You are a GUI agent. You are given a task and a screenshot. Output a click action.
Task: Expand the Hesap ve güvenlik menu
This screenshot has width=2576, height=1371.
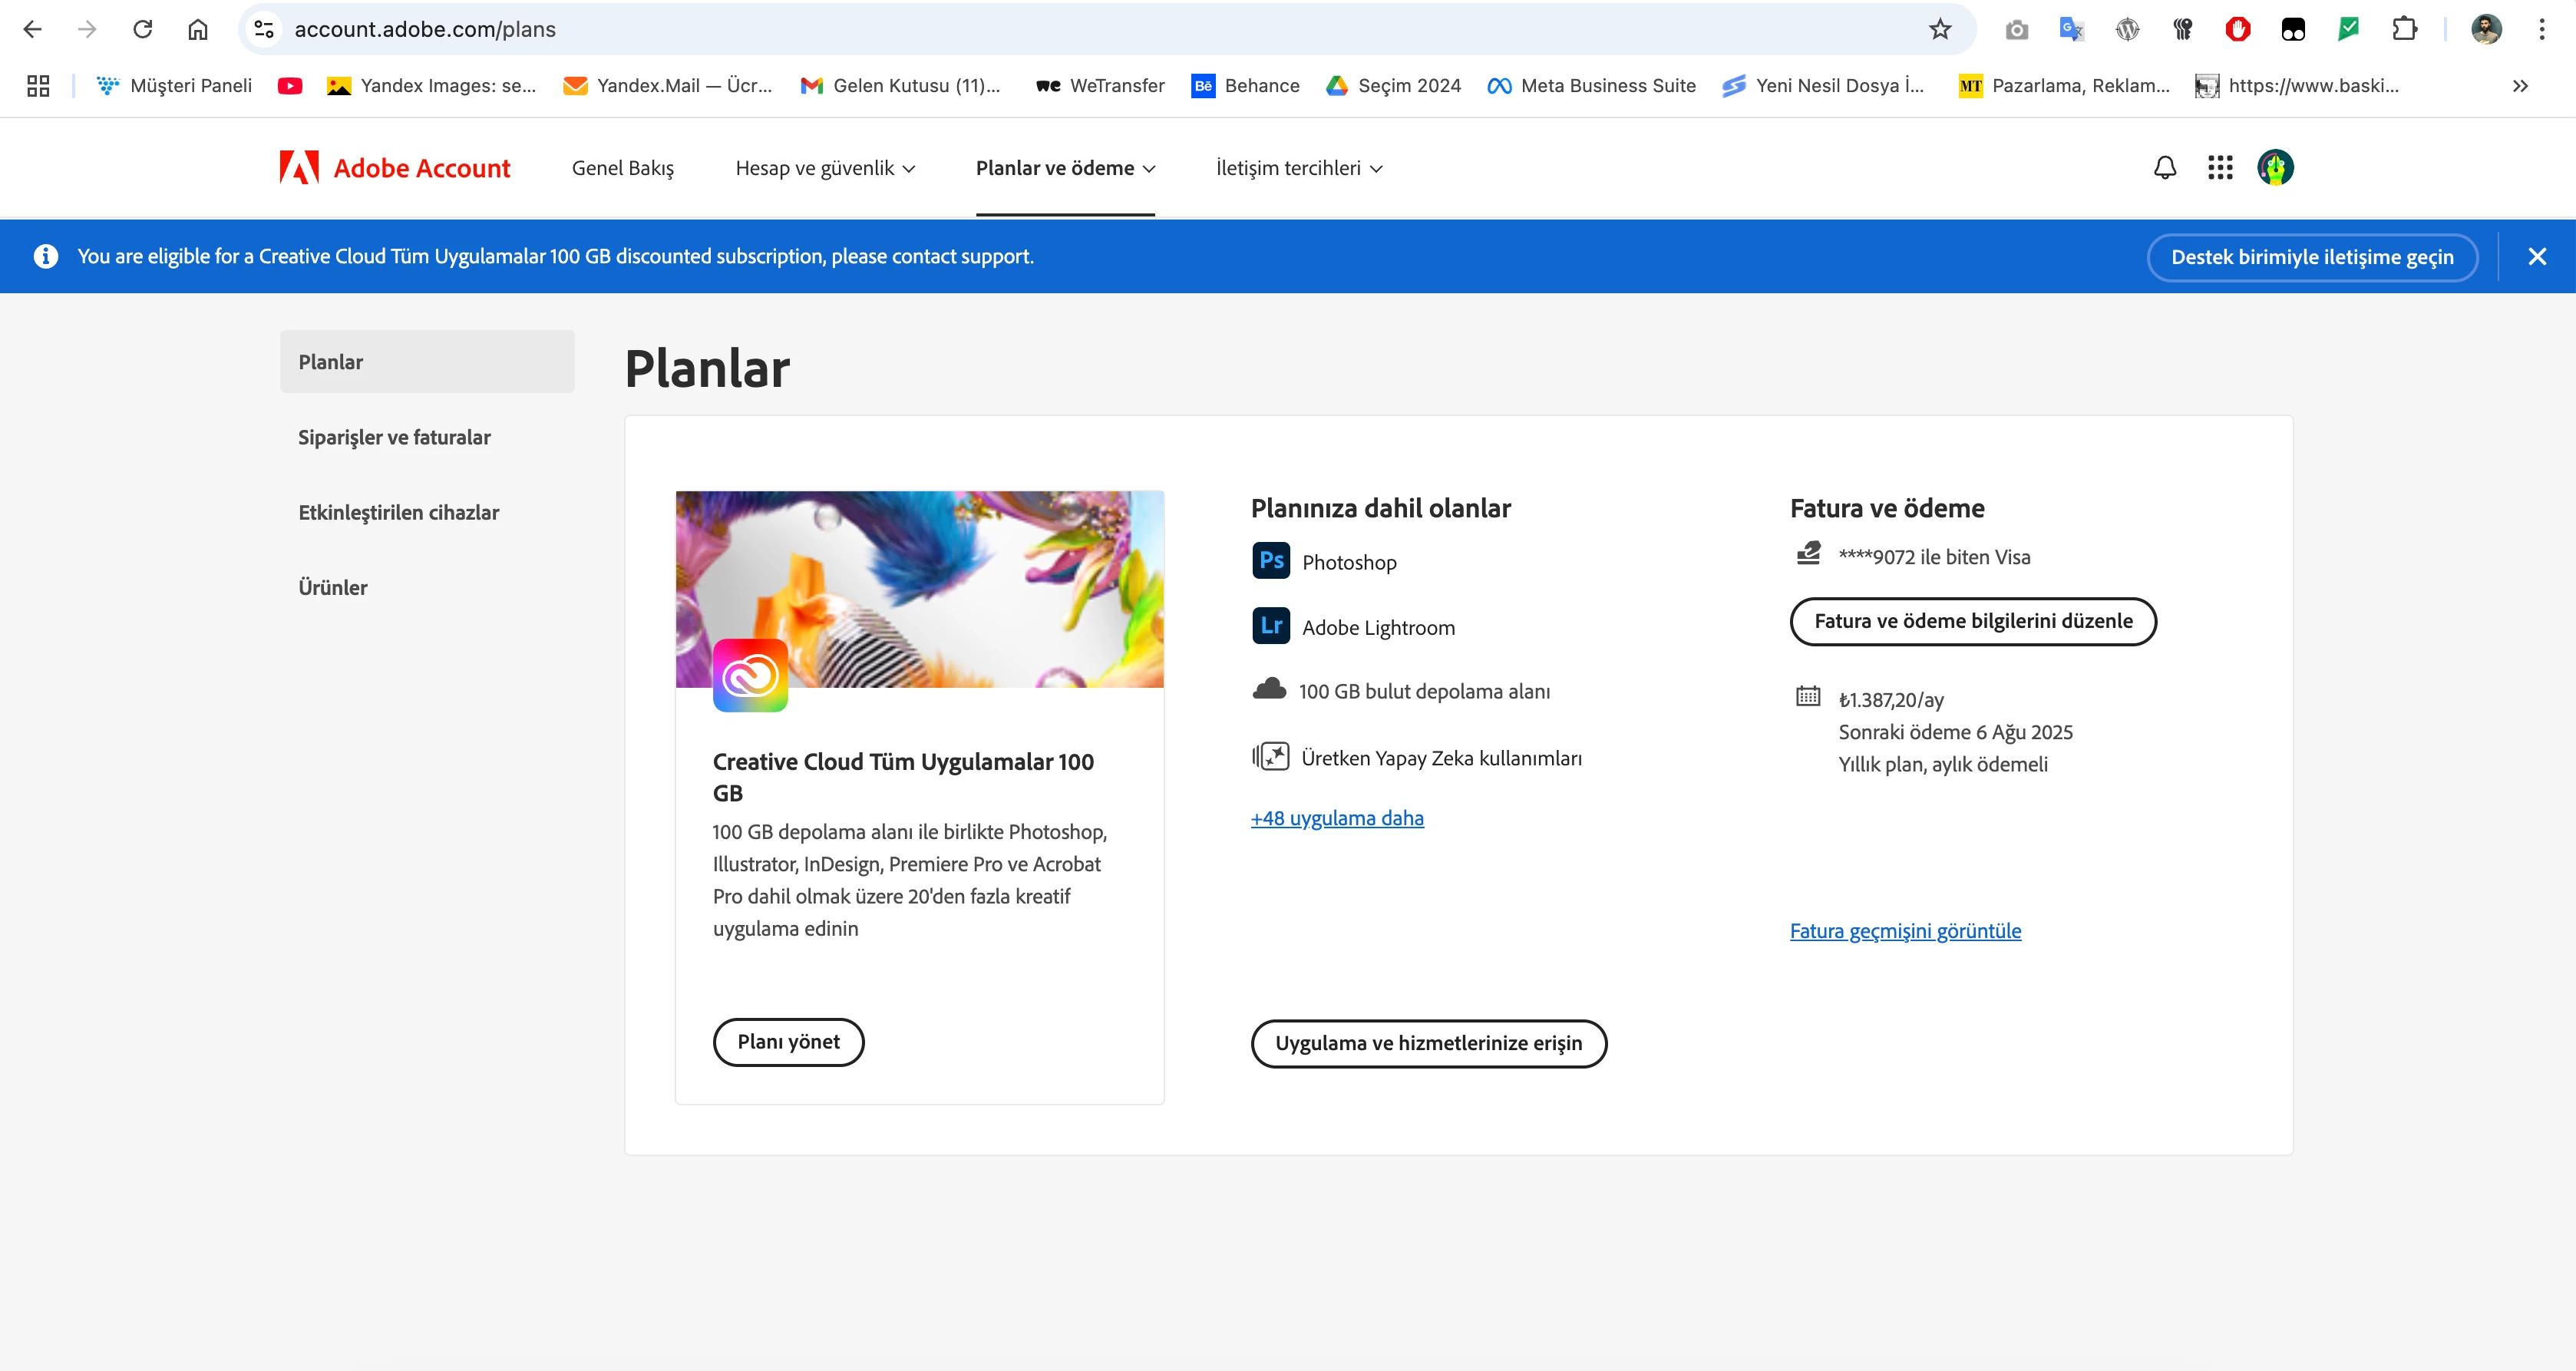[825, 168]
